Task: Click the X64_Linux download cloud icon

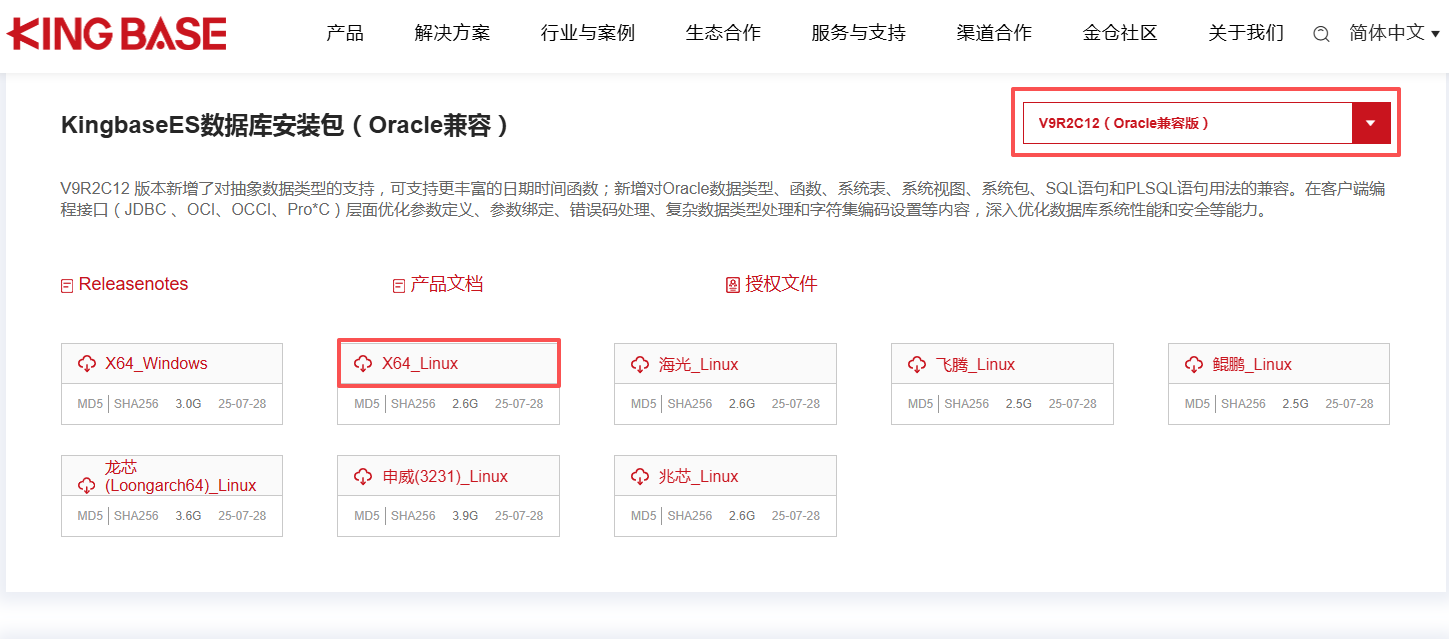Action: point(363,364)
